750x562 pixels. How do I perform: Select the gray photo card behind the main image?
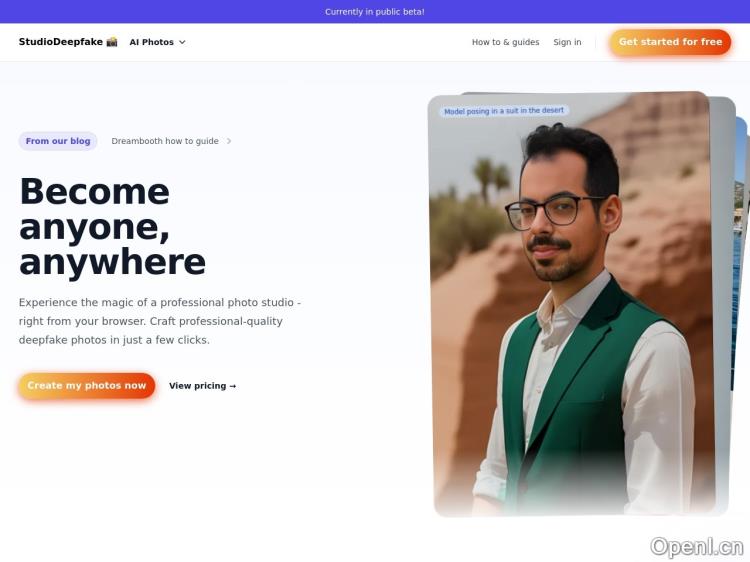[722, 306]
